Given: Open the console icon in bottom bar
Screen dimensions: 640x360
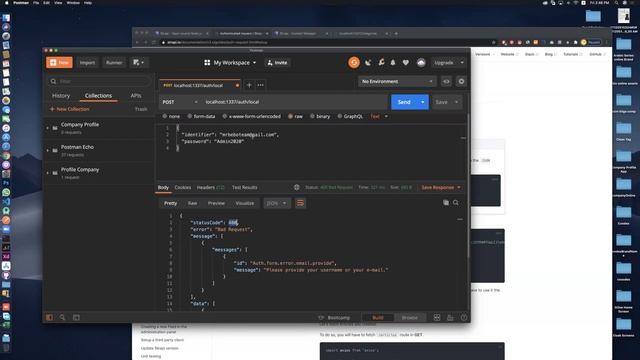Looking at the screenshot, I should 76,317.
